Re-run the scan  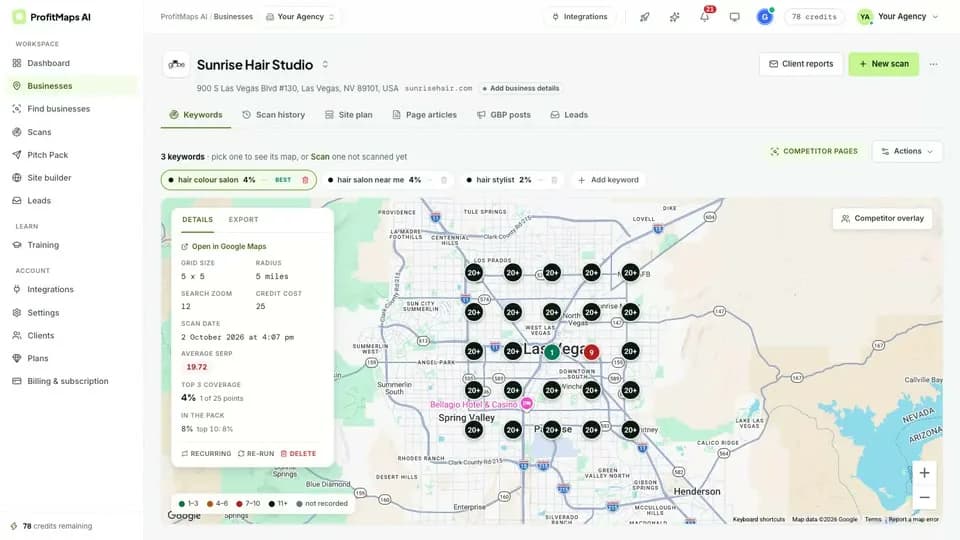click(256, 454)
